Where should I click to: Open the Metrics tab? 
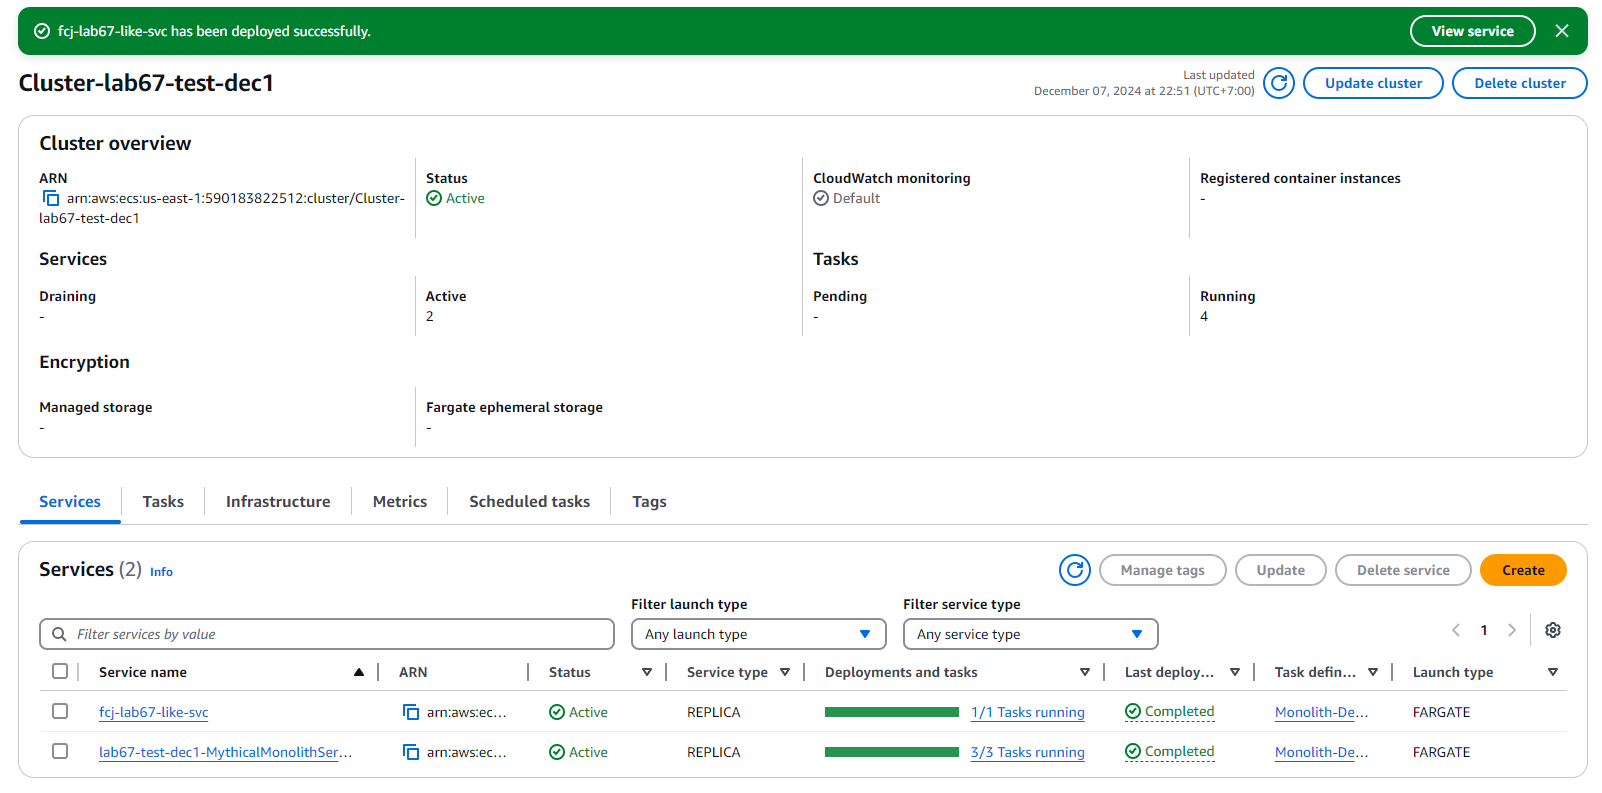click(400, 501)
